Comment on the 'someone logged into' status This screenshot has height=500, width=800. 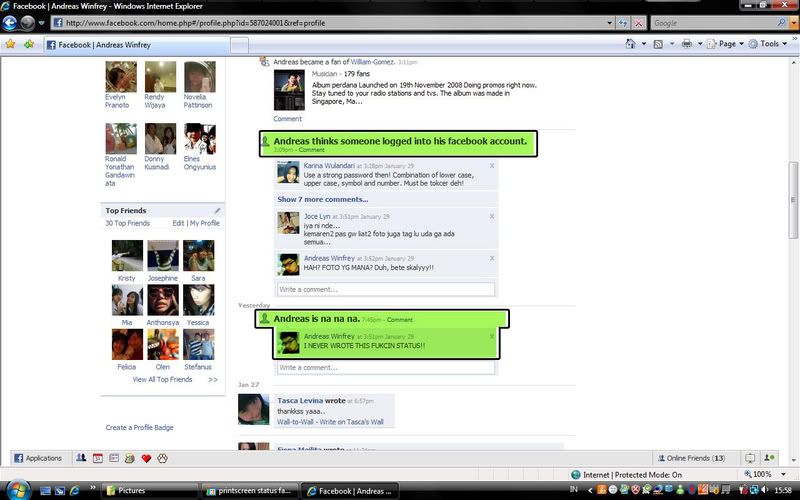pyautogui.click(x=311, y=149)
